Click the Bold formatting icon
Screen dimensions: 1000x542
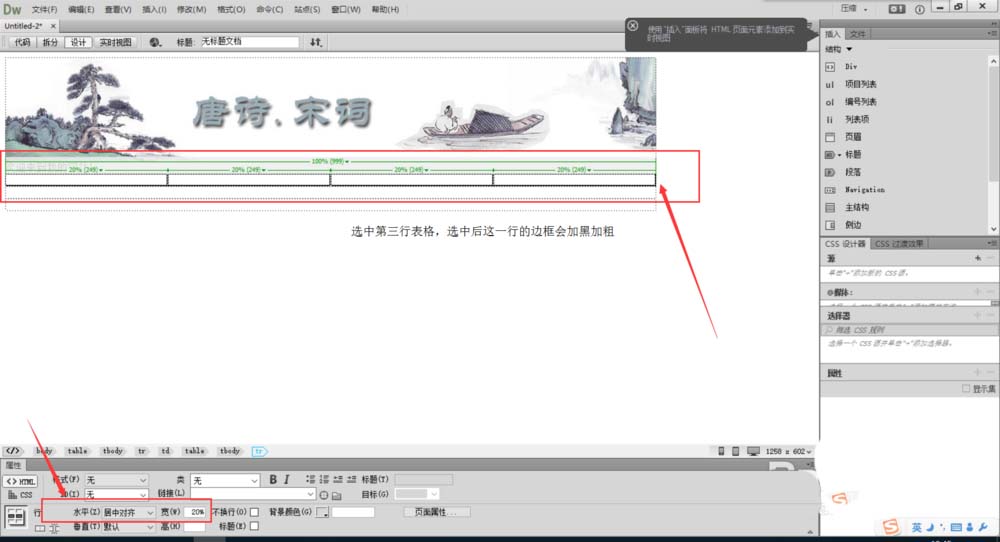(273, 481)
